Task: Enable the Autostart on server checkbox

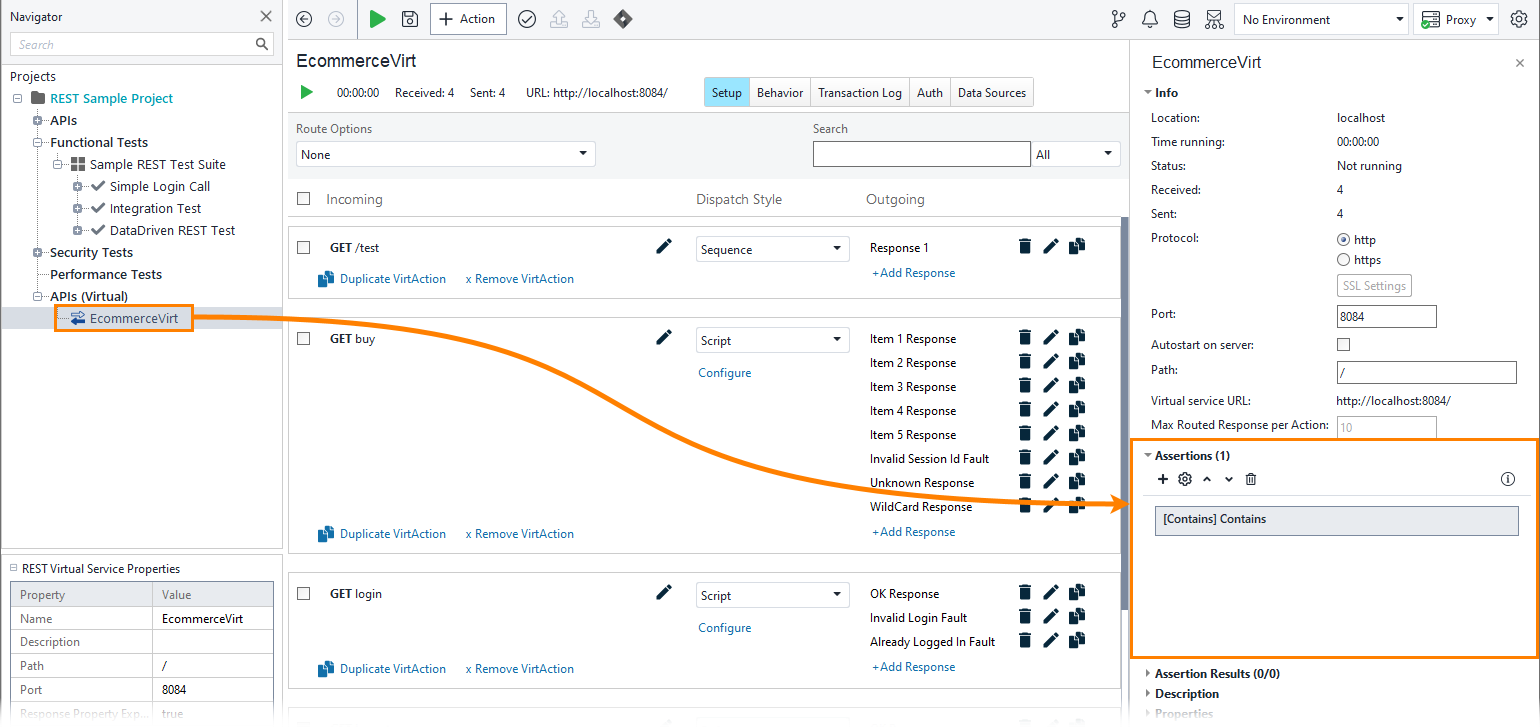Action: point(1343,344)
